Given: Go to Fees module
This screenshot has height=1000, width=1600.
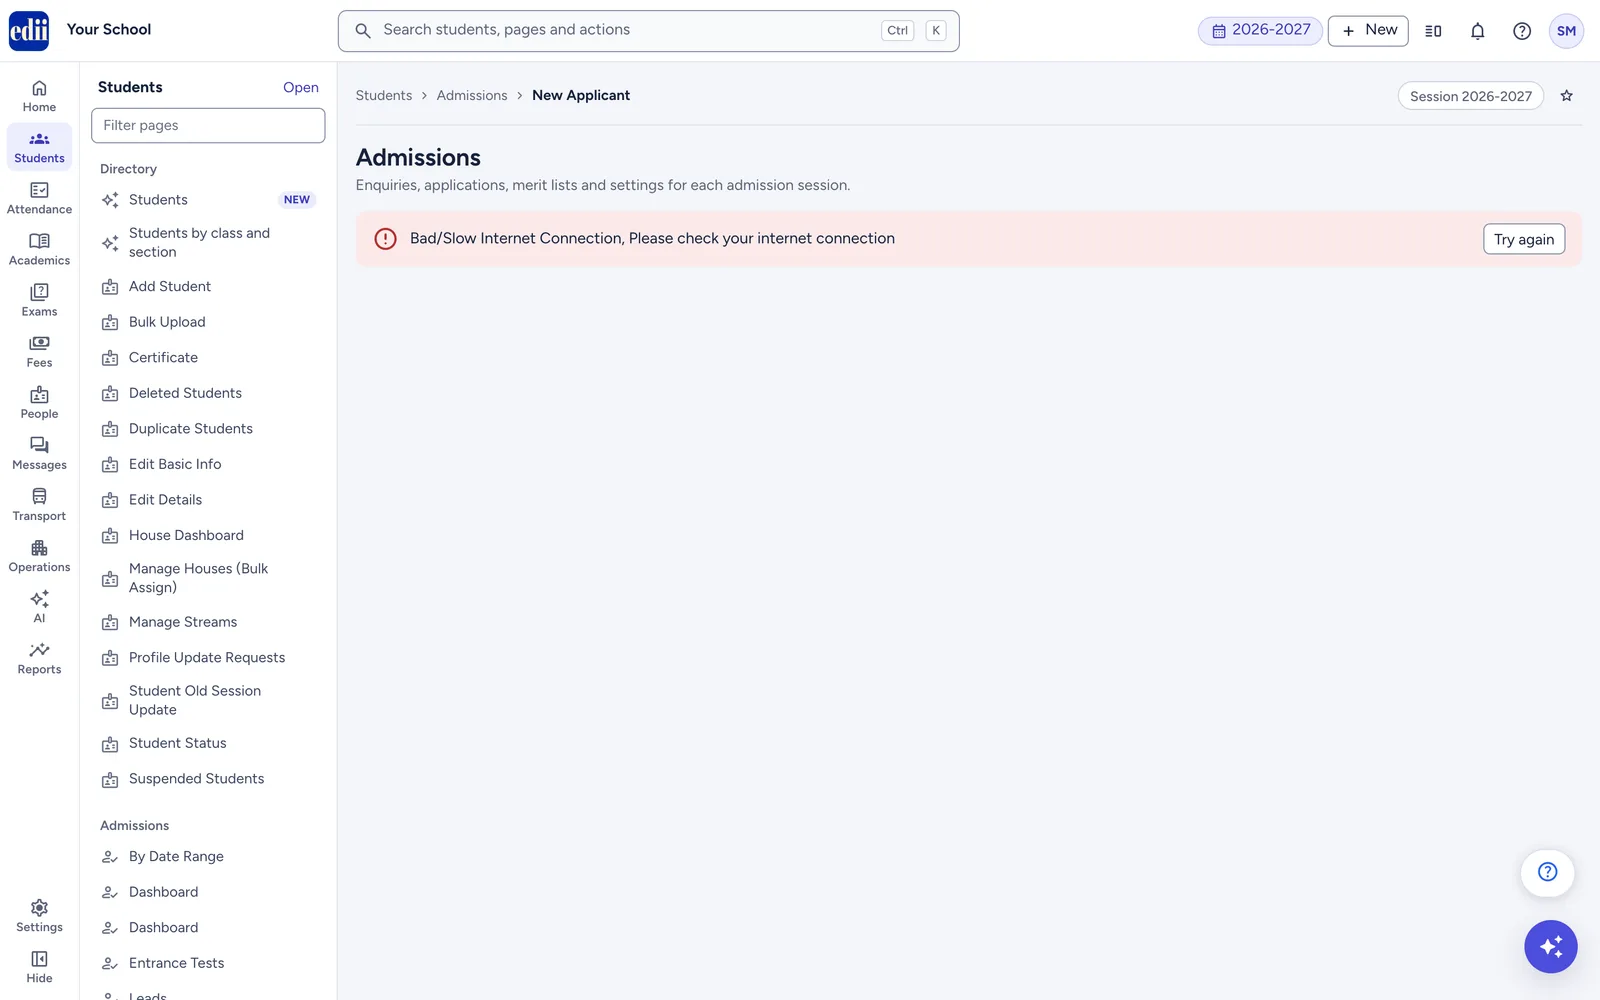Looking at the screenshot, I should [x=39, y=351].
